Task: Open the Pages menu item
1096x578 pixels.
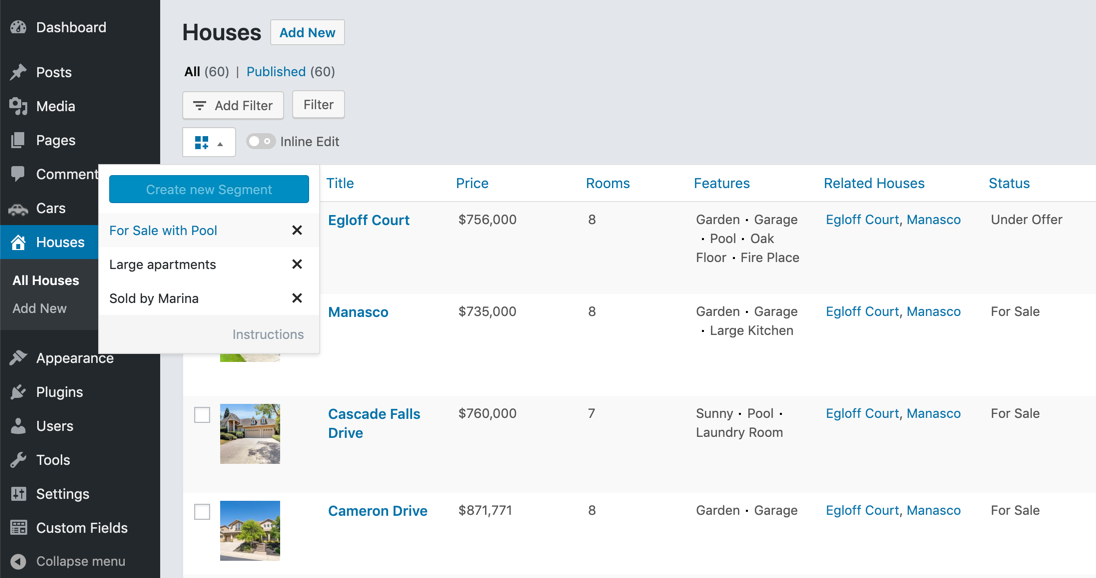Action: [x=56, y=140]
